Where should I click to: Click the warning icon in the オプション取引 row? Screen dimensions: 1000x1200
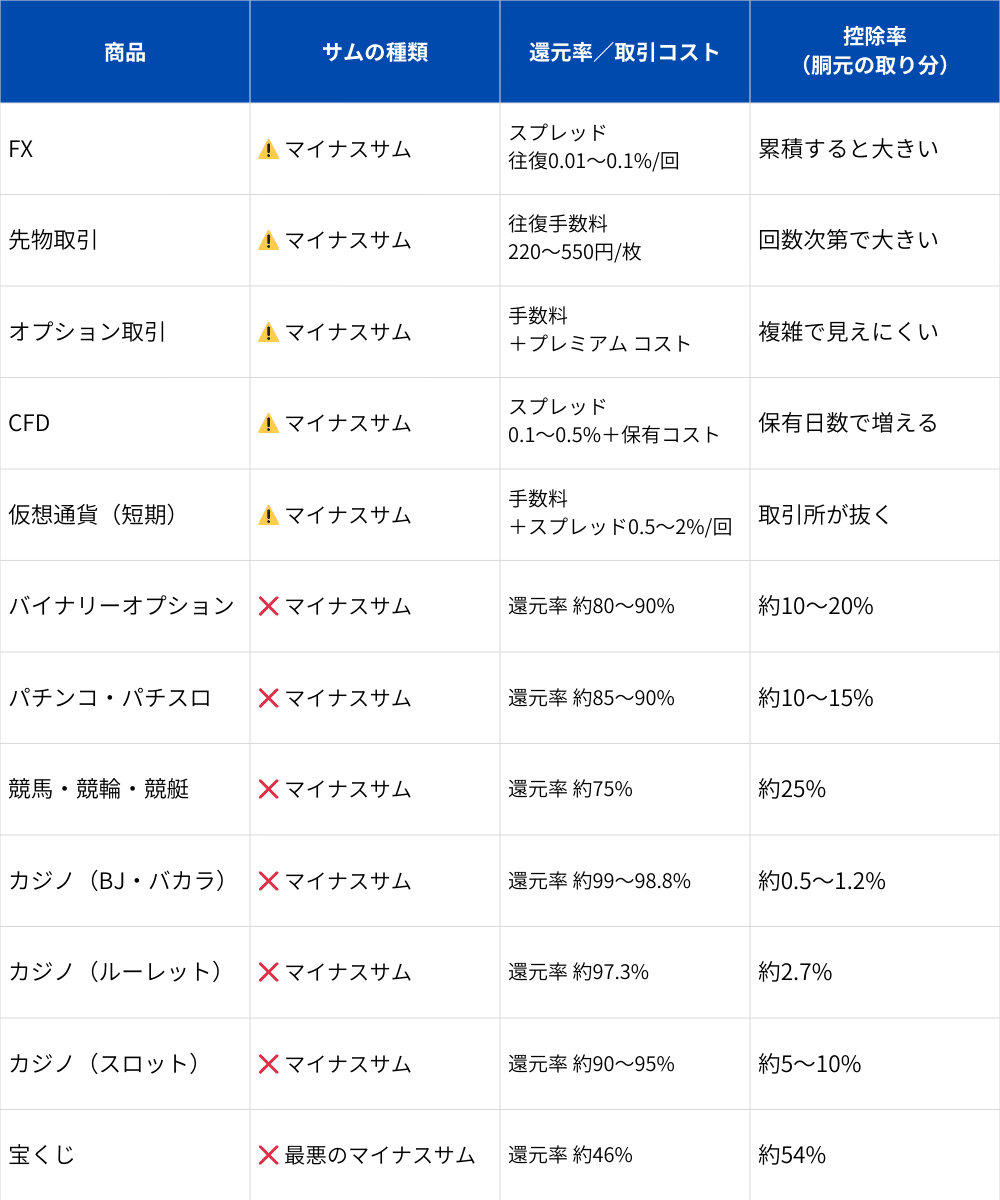pyautogui.click(x=268, y=332)
